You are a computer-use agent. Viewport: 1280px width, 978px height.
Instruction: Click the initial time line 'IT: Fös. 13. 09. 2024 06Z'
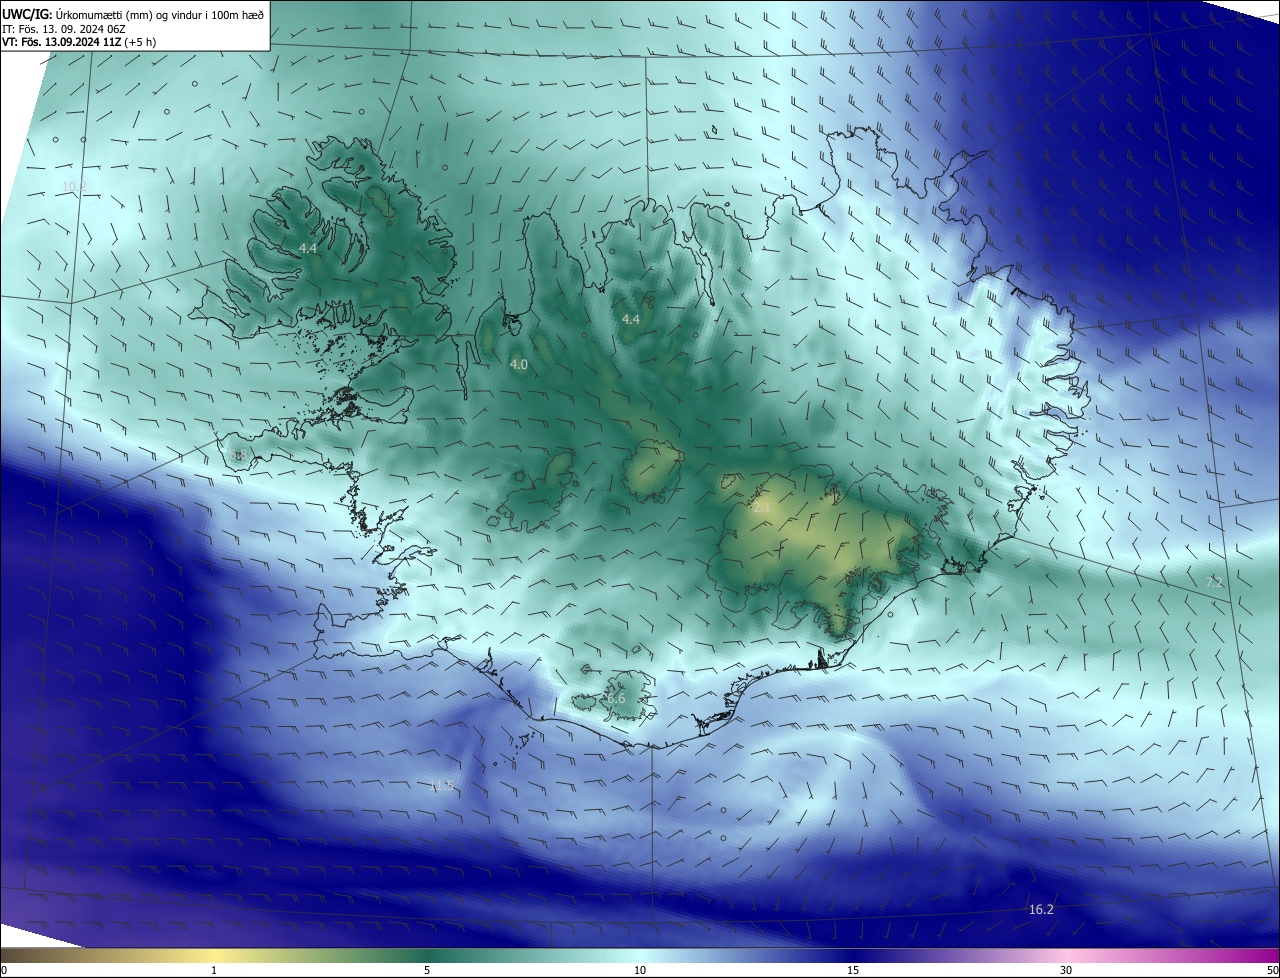[x=64, y=28]
